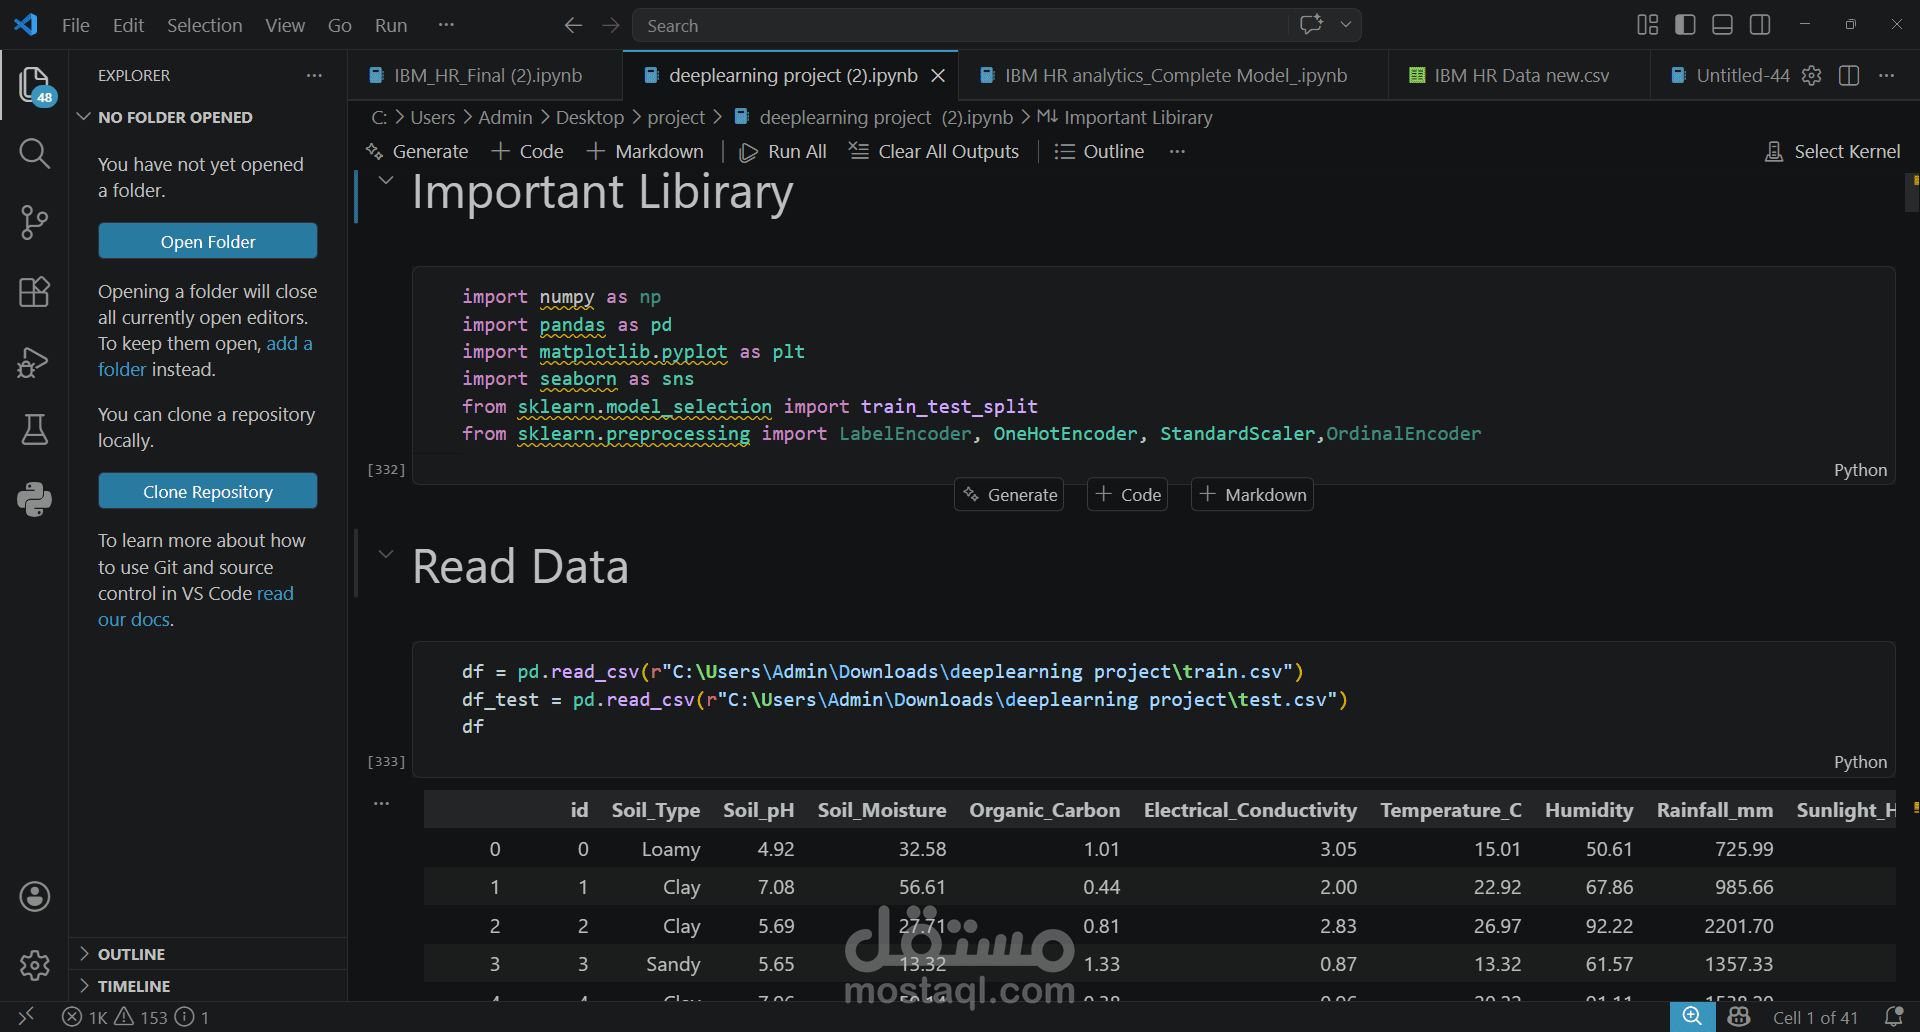Click the Clone Repository button
1920x1032 pixels.
coord(208,491)
